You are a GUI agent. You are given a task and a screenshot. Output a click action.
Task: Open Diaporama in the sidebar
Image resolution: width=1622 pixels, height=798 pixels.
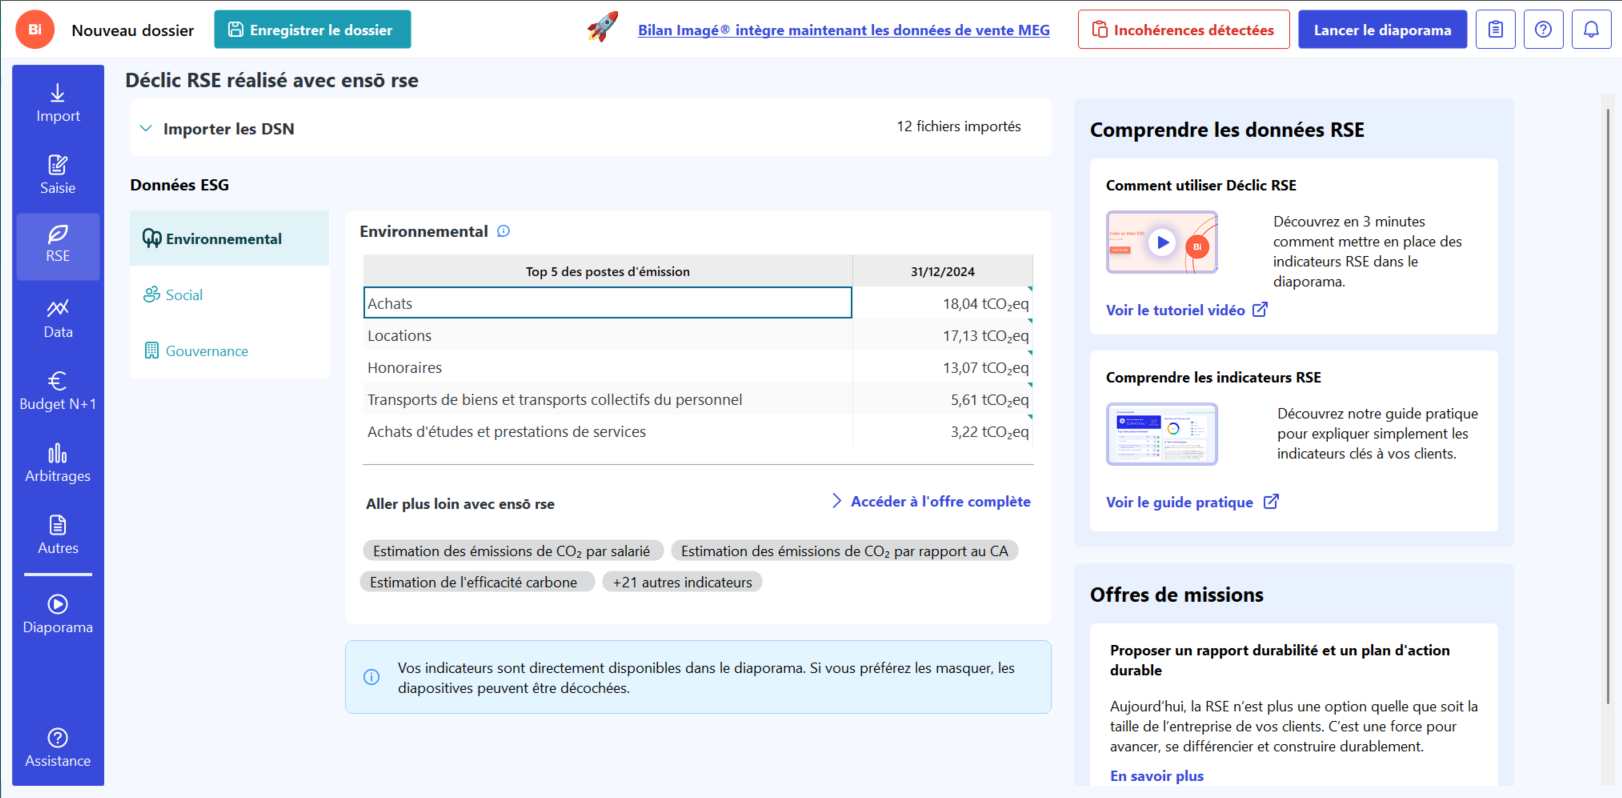click(x=58, y=614)
